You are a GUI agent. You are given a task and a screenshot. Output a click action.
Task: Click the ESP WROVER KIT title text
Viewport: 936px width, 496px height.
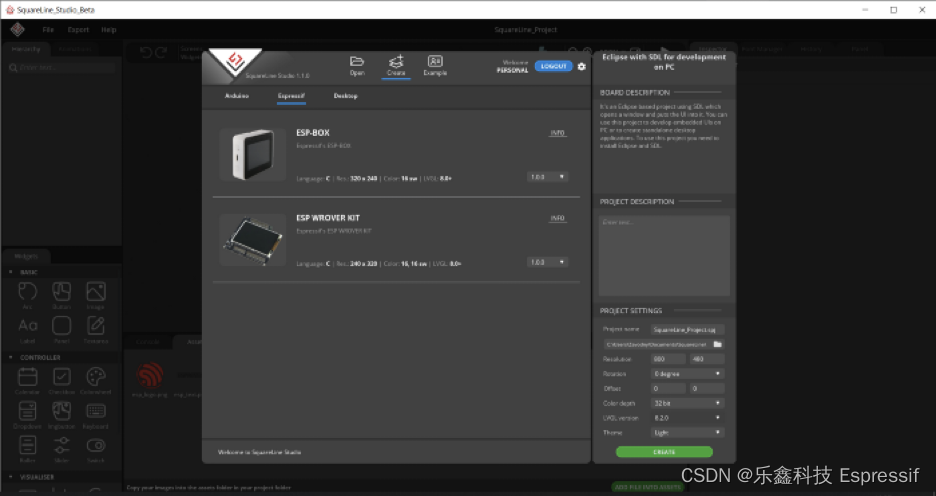(328, 218)
